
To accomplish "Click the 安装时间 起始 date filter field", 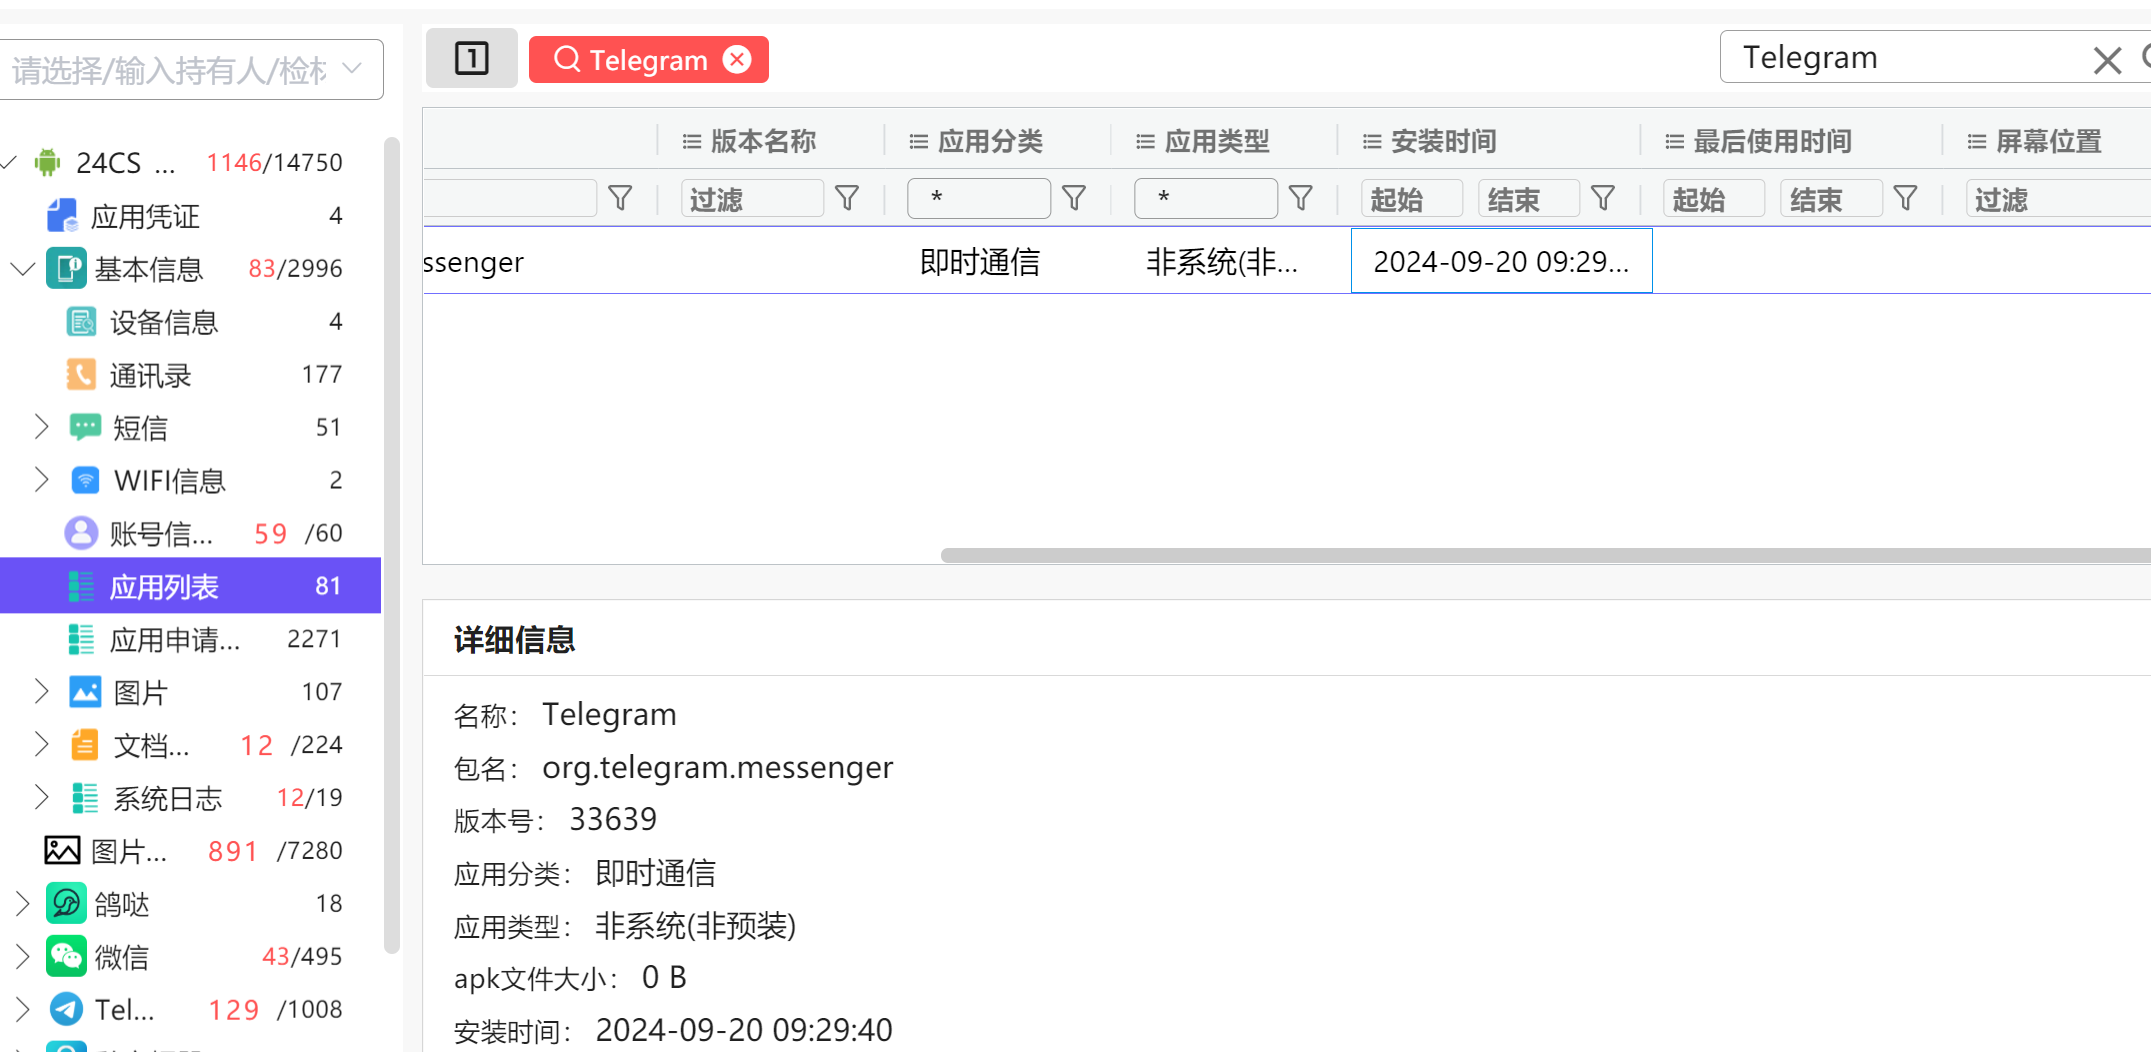I will click(1411, 199).
